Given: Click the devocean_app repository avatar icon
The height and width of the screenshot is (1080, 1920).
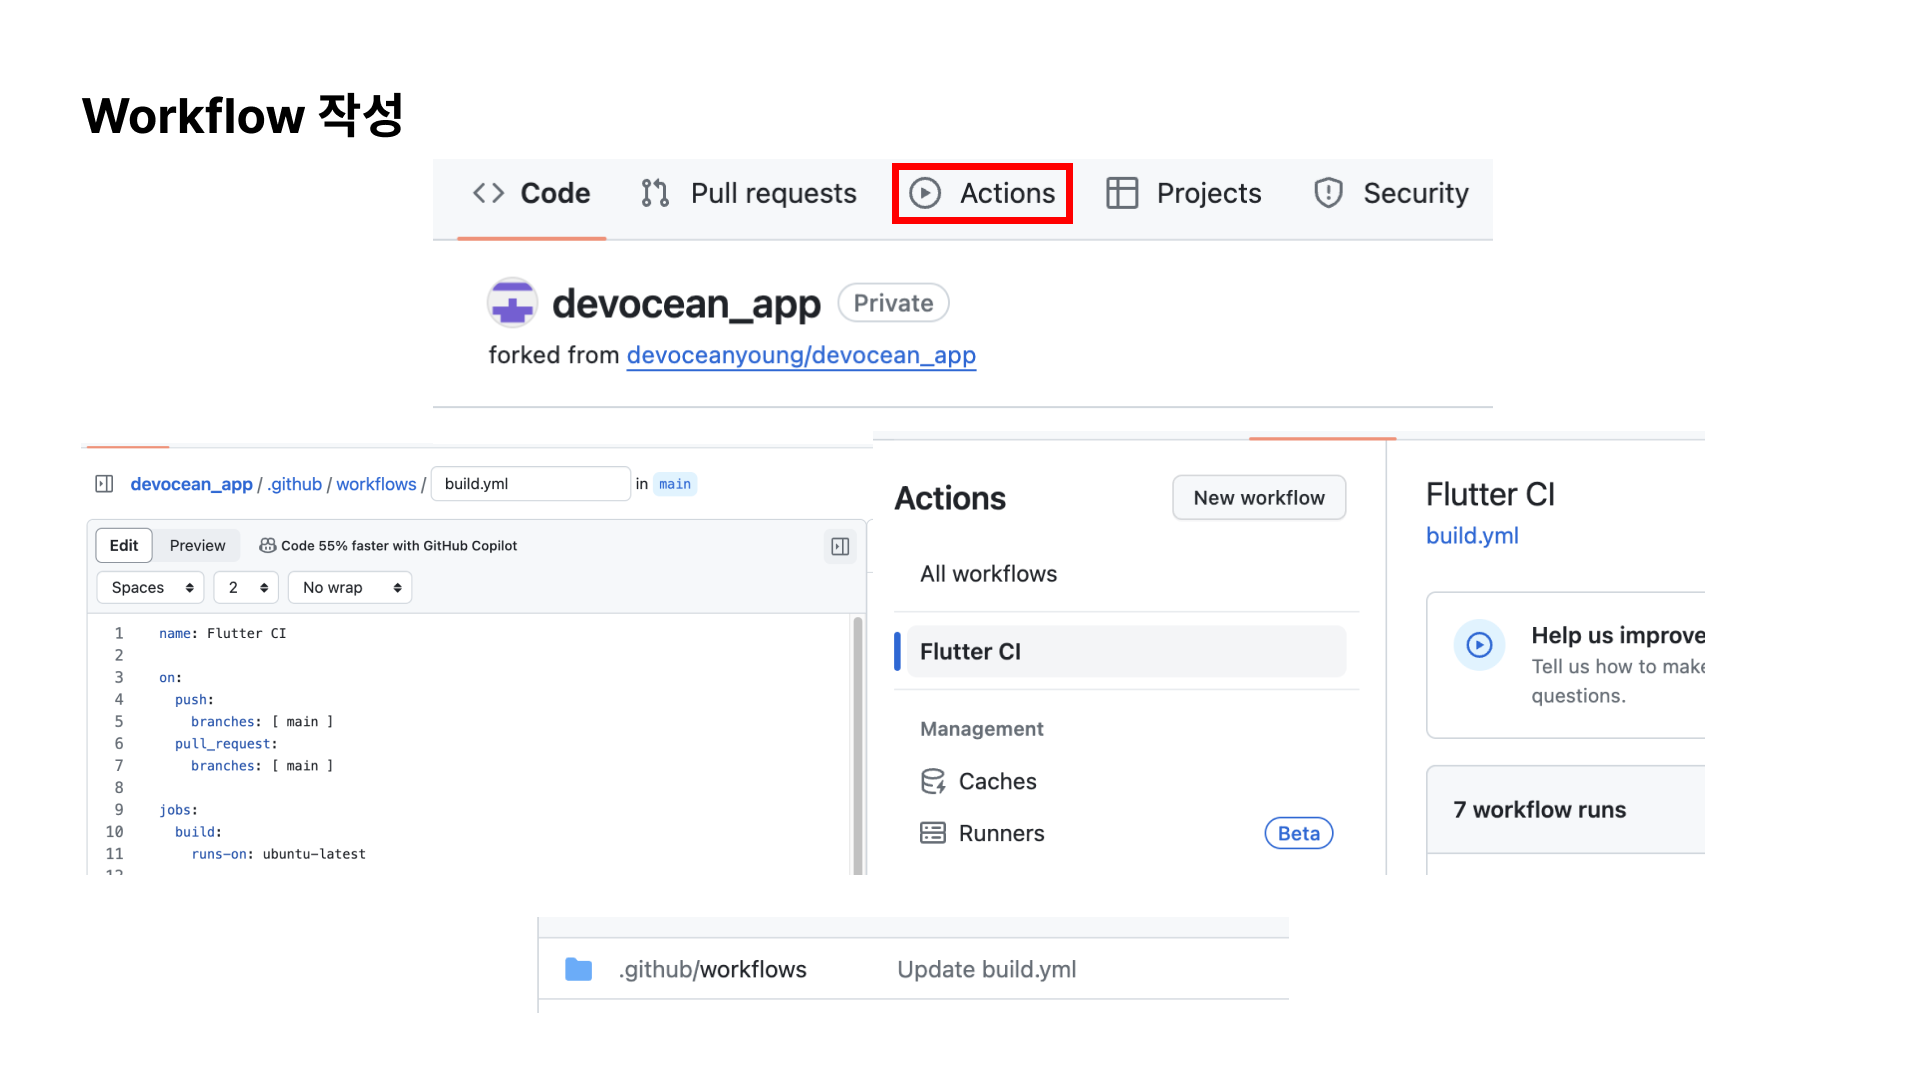Looking at the screenshot, I should coord(512,303).
